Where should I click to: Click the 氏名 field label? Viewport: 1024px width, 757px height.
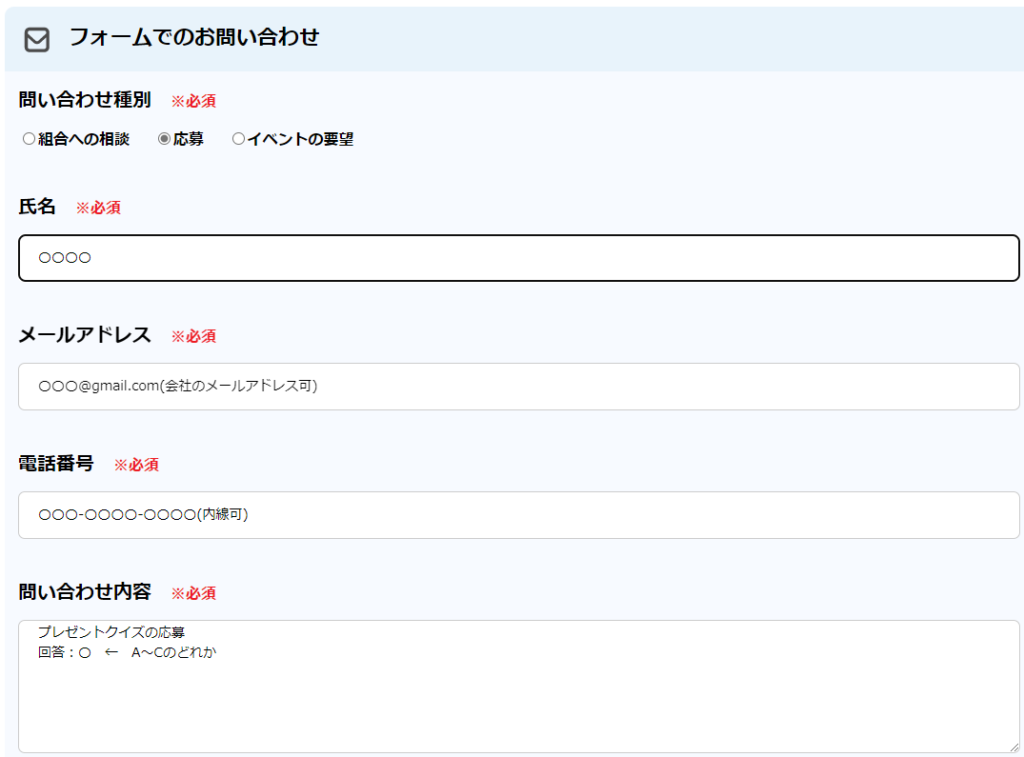[38, 207]
